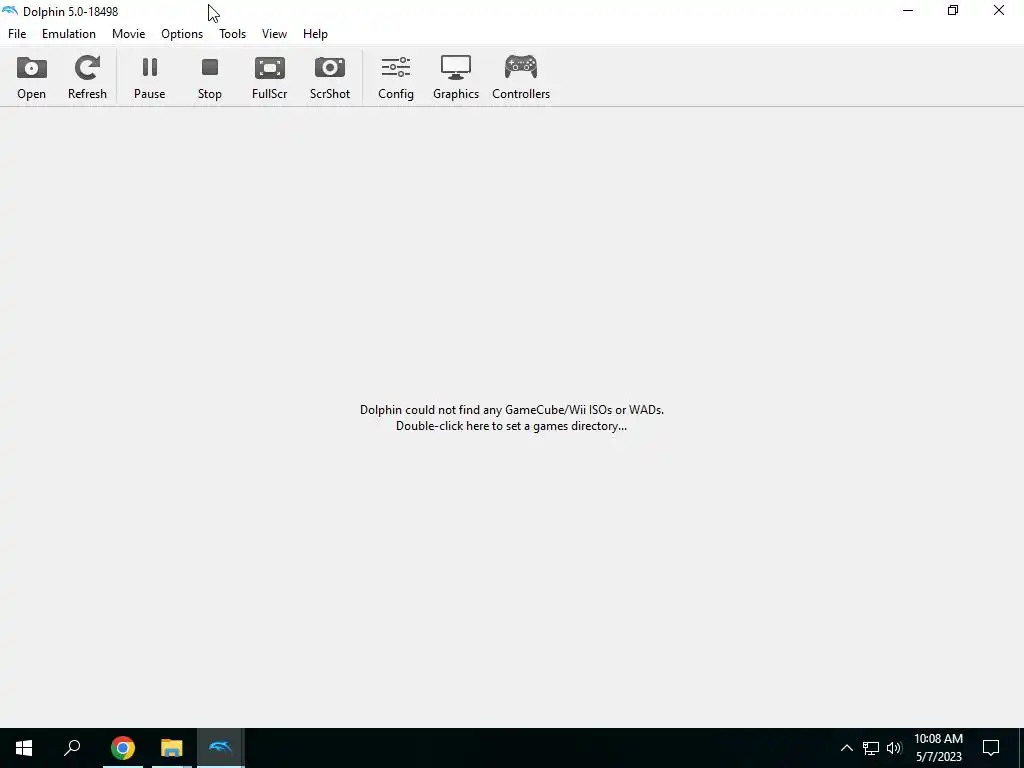This screenshot has width=1024, height=768.
Task: Show hidden system tray icons
Action: pos(846,748)
